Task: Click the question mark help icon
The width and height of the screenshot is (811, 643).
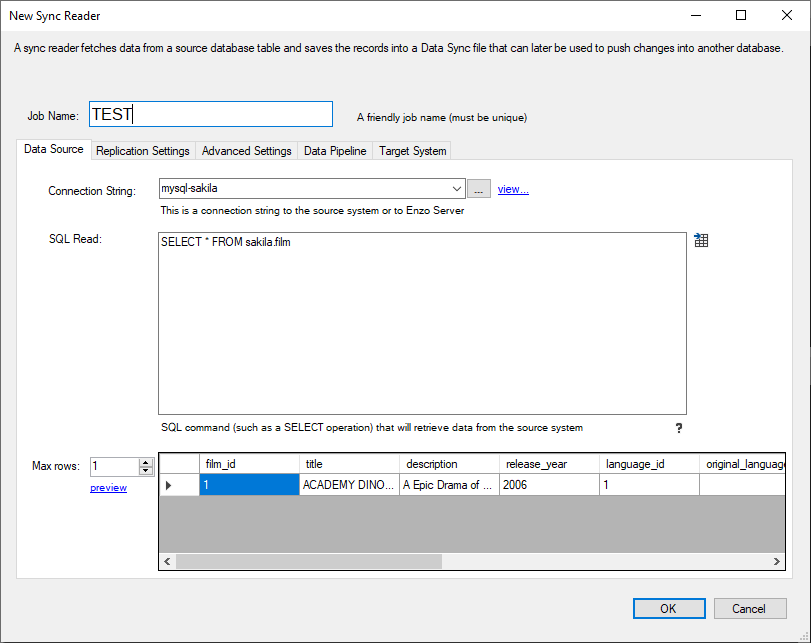Action: tap(679, 428)
